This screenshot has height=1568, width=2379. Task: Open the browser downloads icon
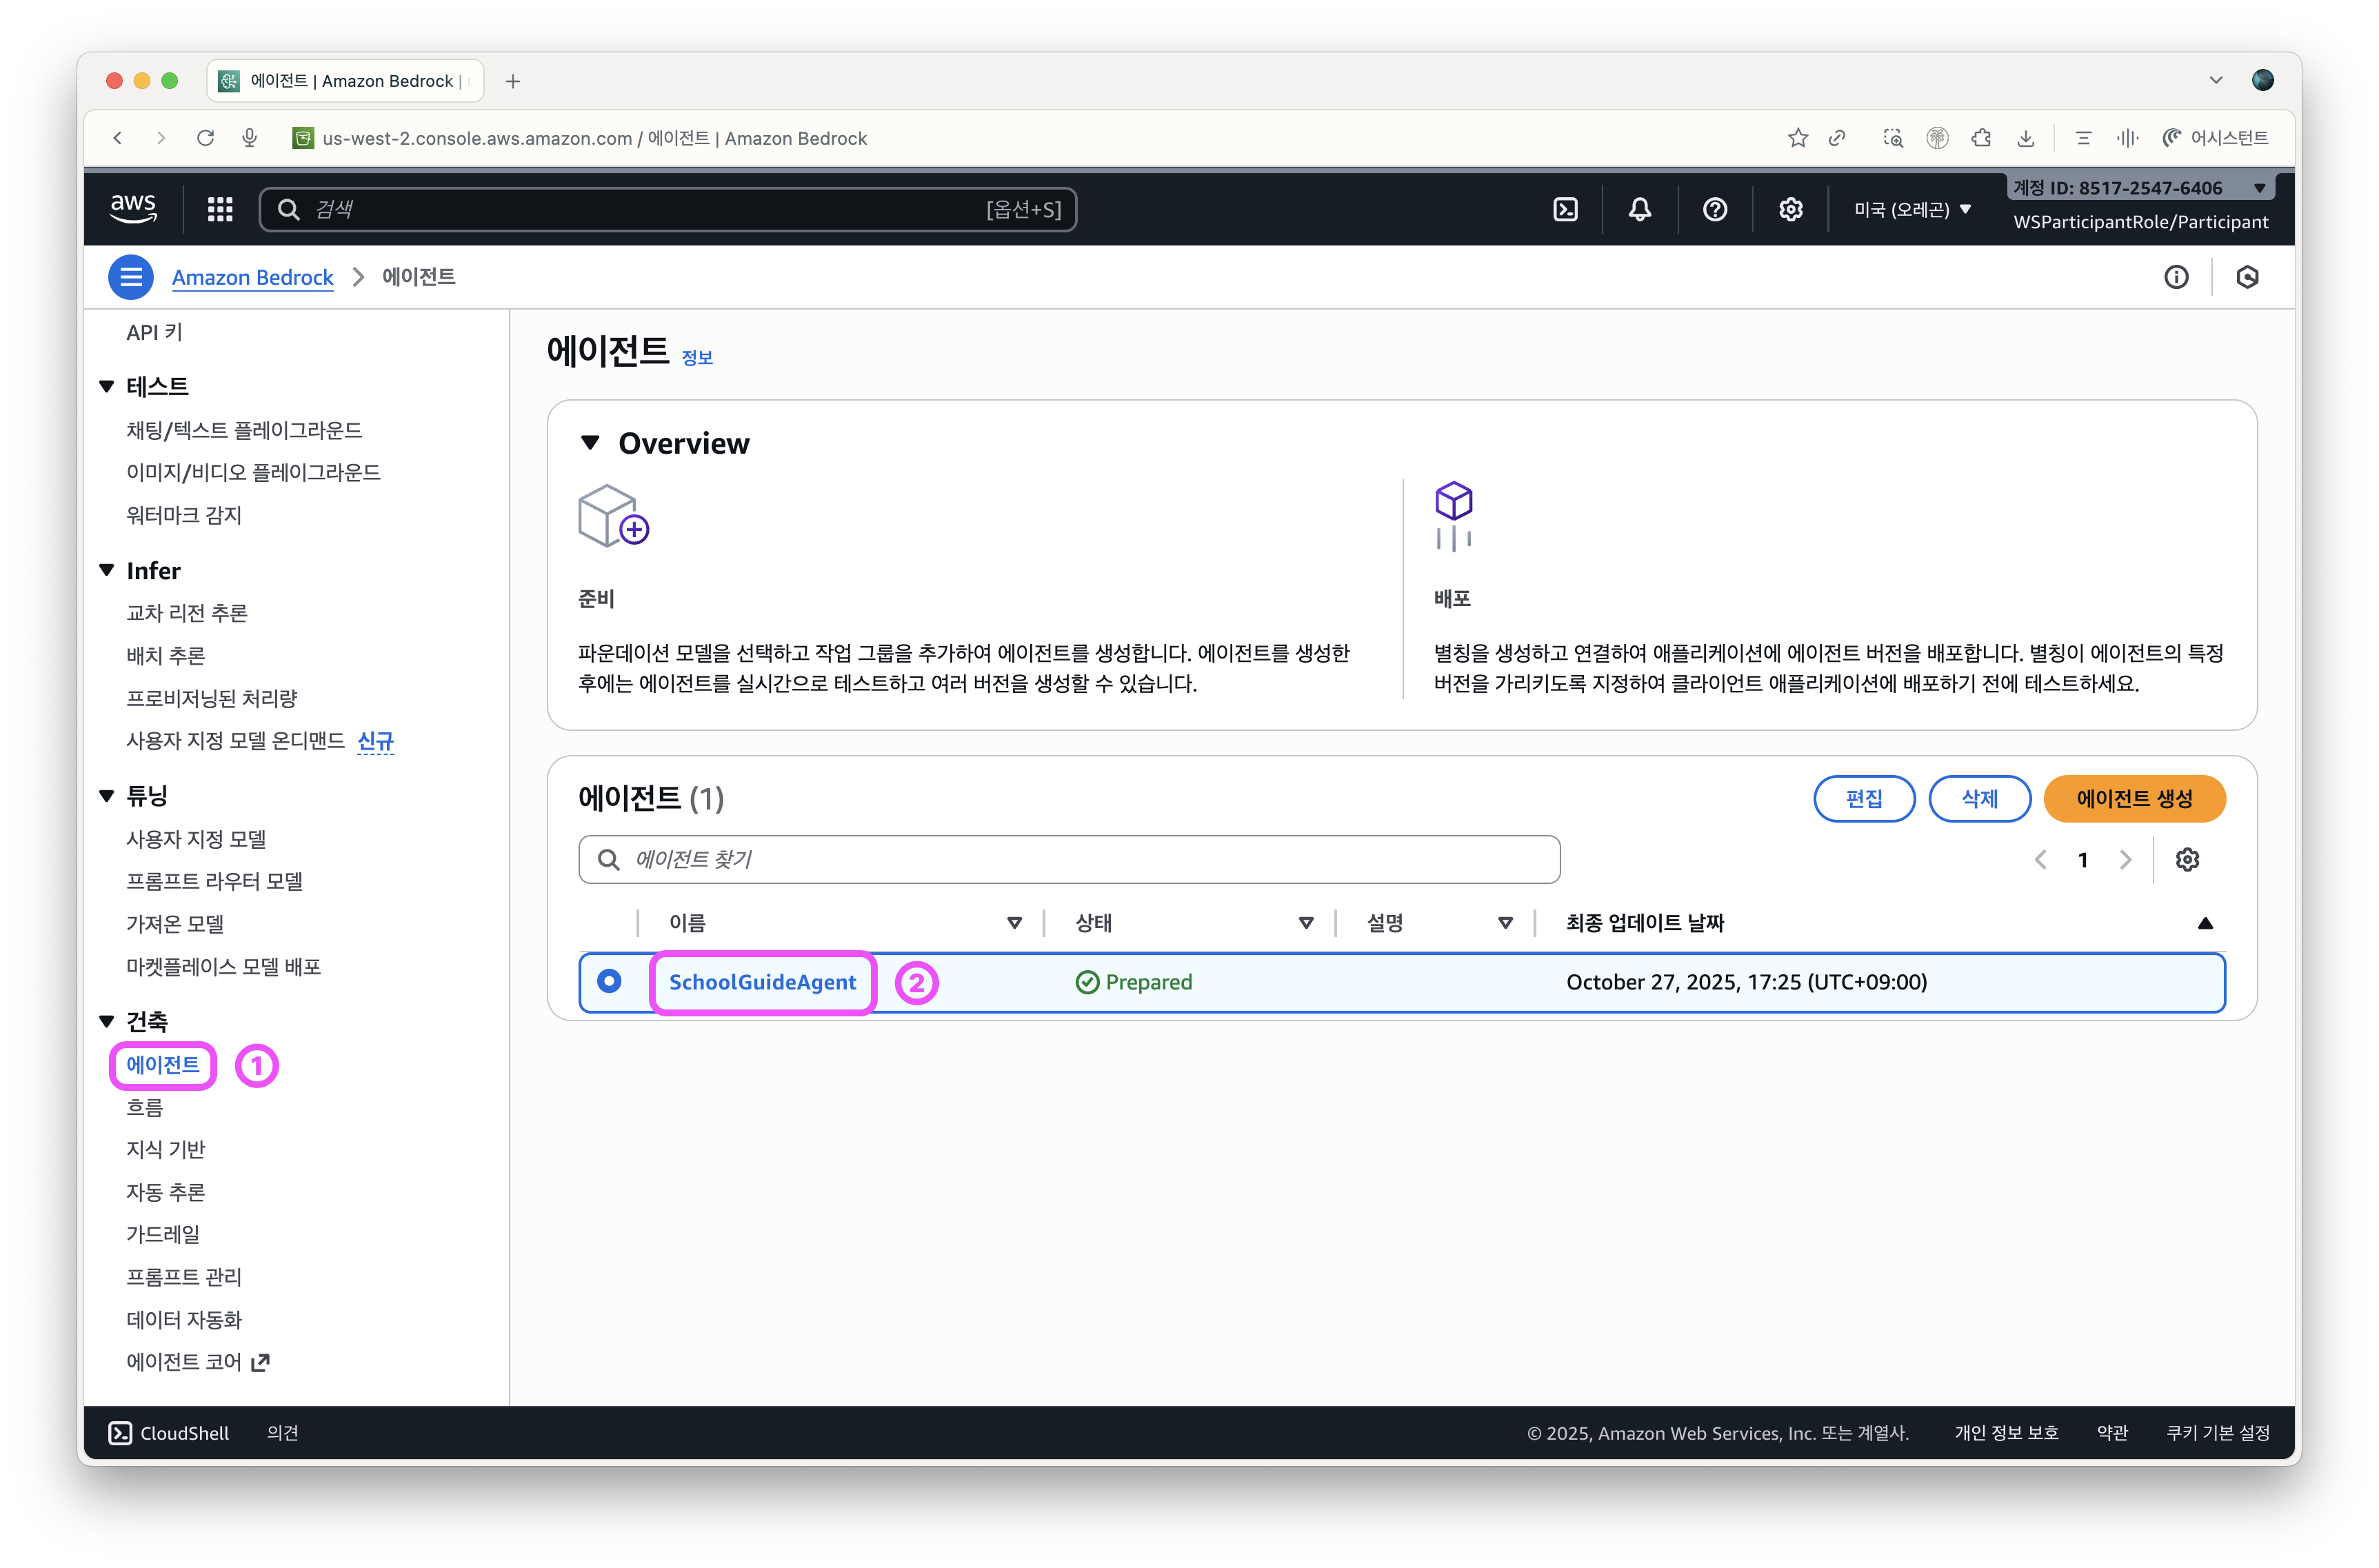coord(2025,138)
